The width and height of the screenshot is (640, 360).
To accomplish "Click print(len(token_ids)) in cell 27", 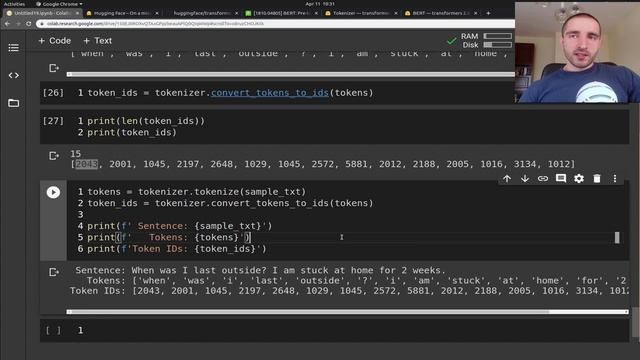I will 146,121.
